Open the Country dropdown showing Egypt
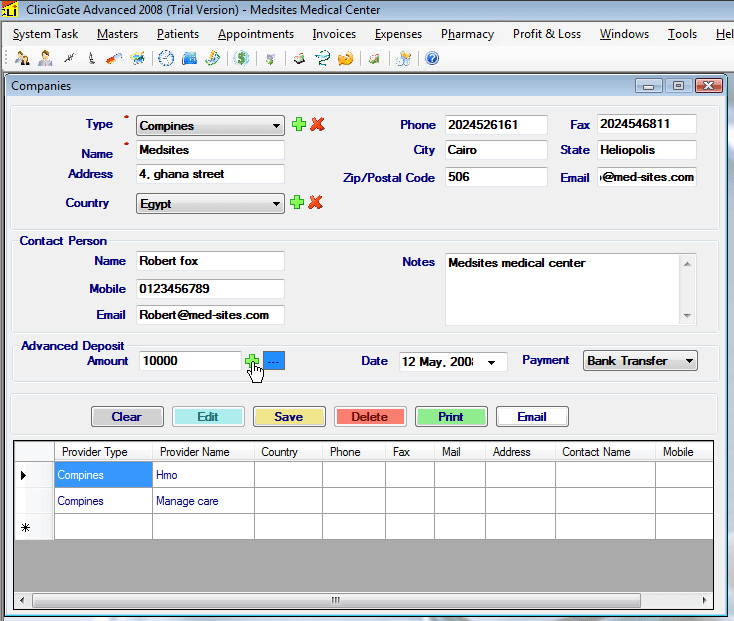This screenshot has height=621, width=734. [x=210, y=204]
